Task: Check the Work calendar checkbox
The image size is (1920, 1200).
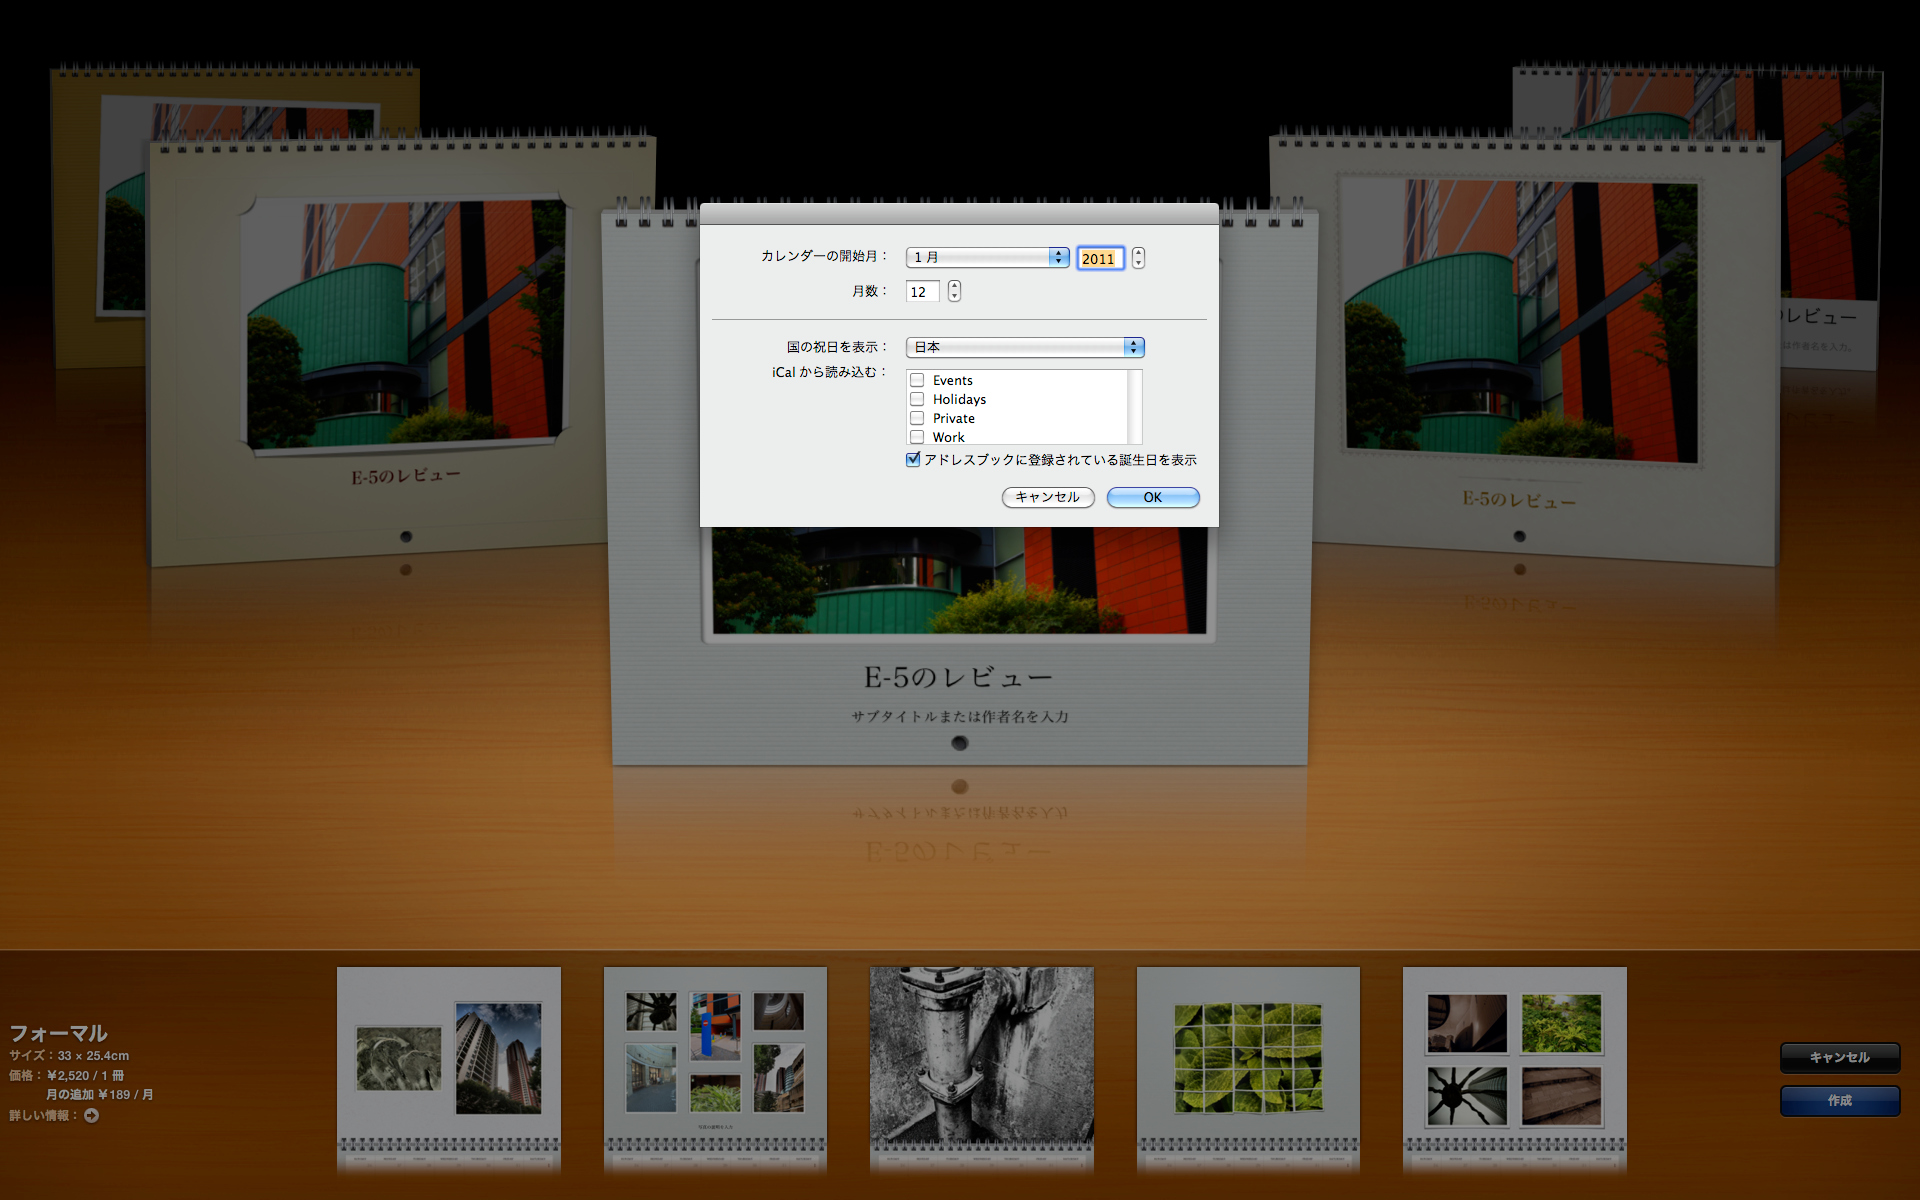Action: click(917, 437)
